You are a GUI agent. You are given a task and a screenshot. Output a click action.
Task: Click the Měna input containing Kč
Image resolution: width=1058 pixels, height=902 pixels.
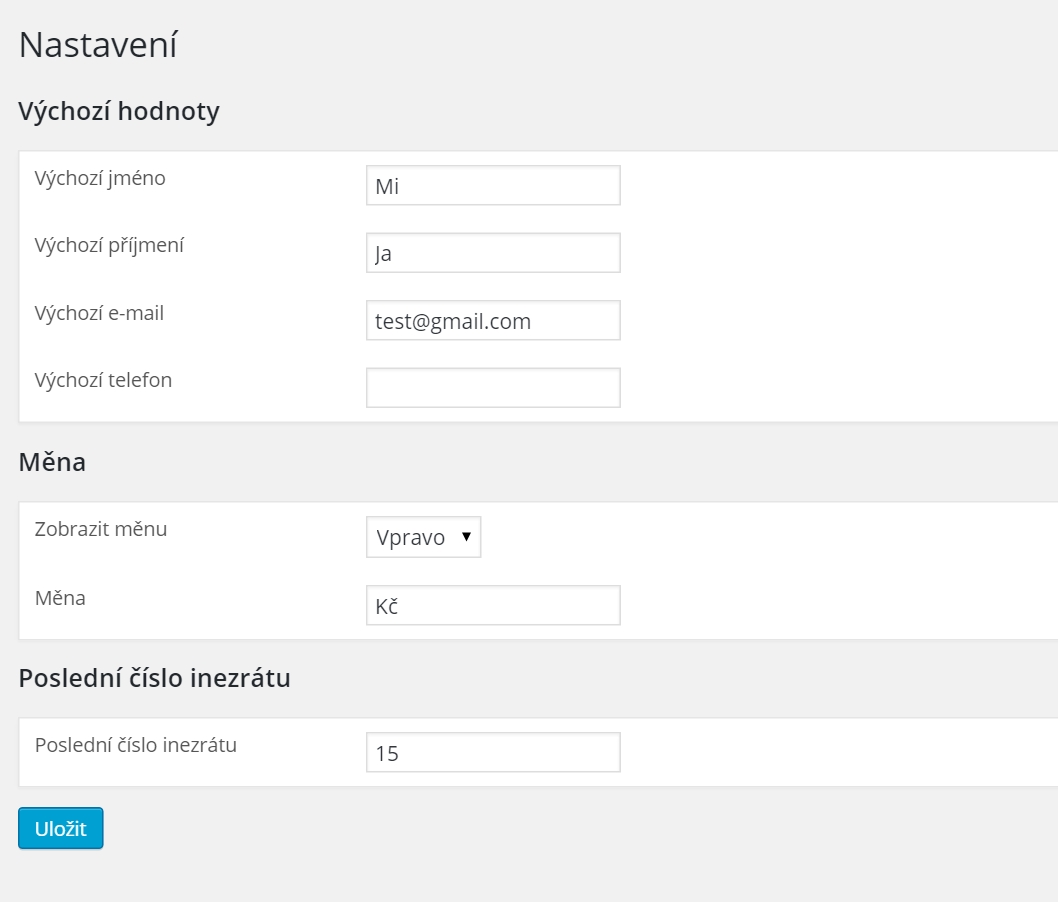coord(493,606)
